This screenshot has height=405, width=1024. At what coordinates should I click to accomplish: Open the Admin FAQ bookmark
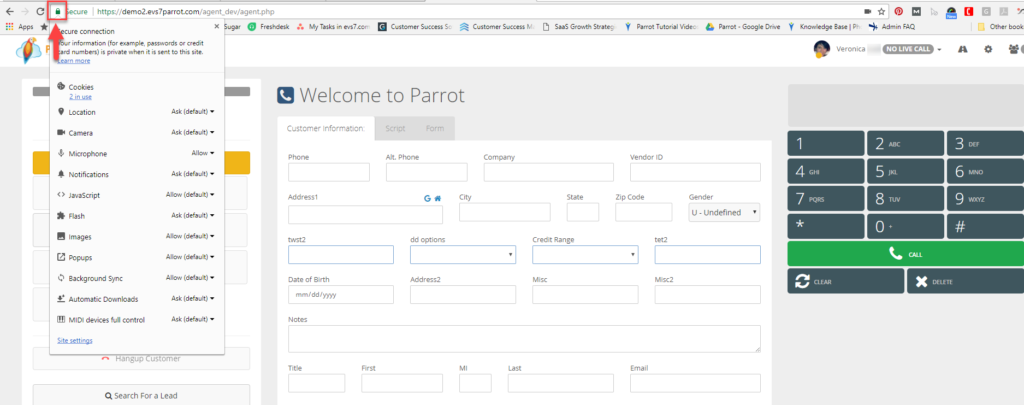point(892,27)
